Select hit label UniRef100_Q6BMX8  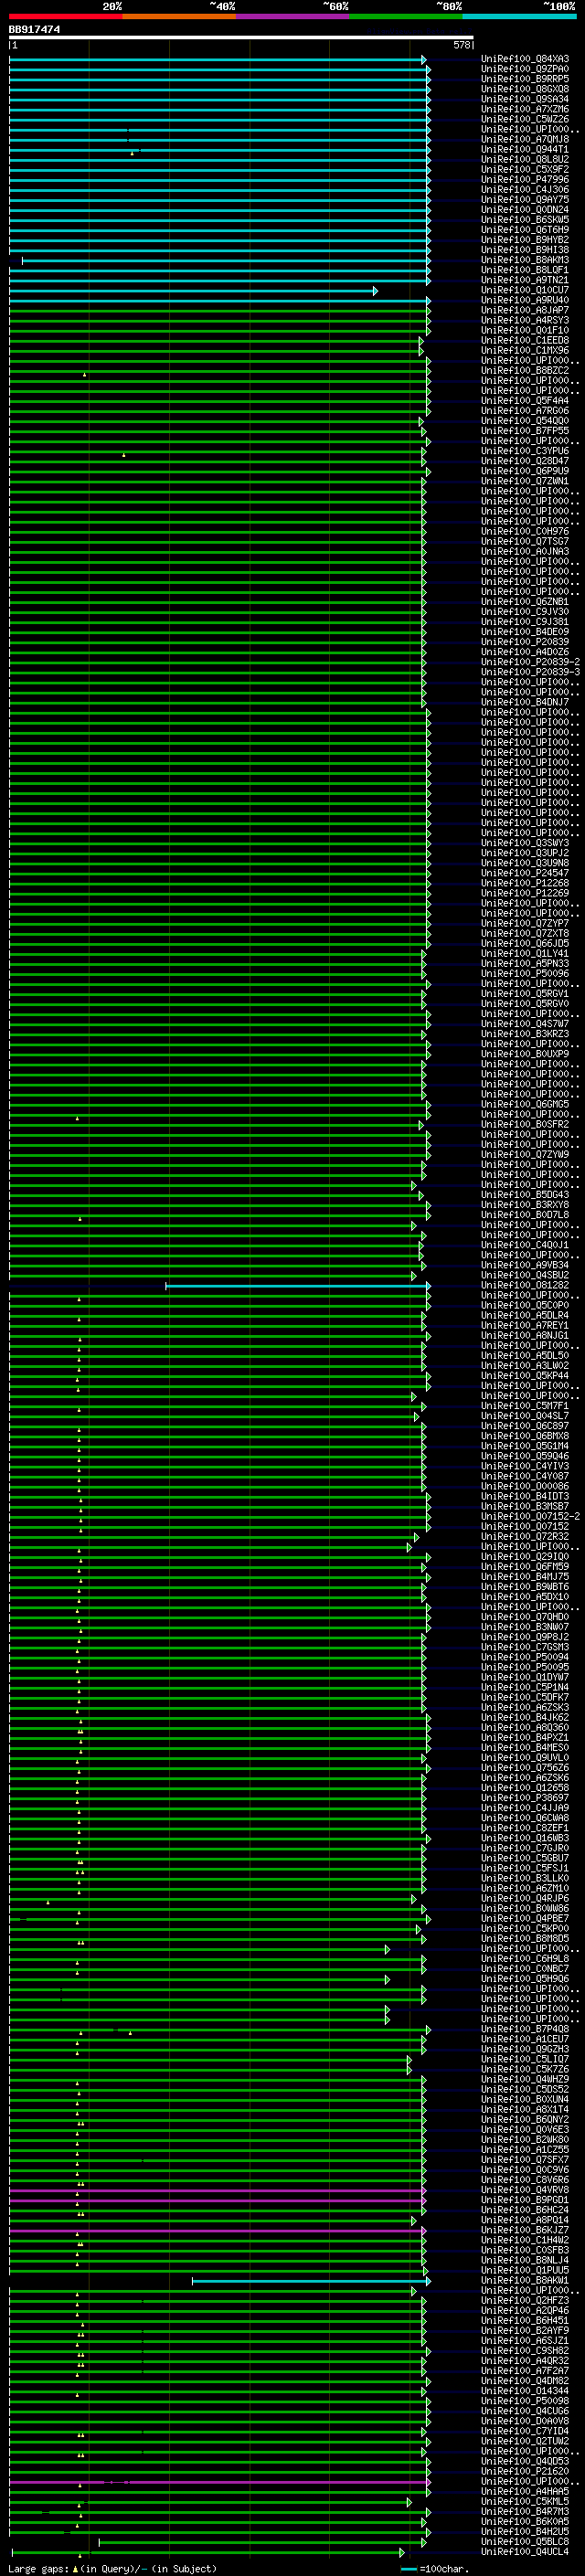525,1436
